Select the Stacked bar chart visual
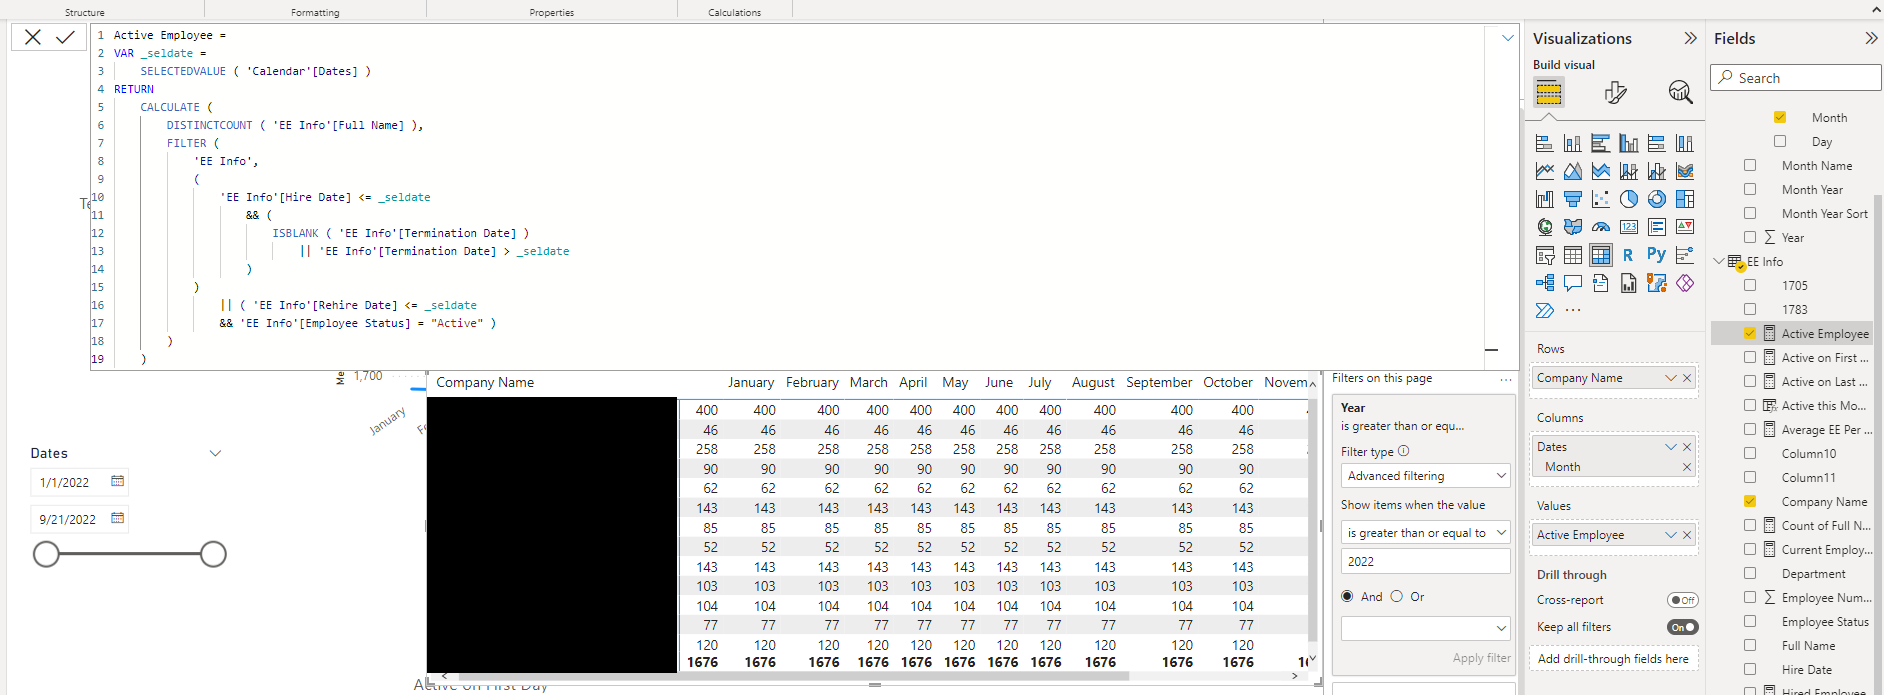 point(1545,143)
